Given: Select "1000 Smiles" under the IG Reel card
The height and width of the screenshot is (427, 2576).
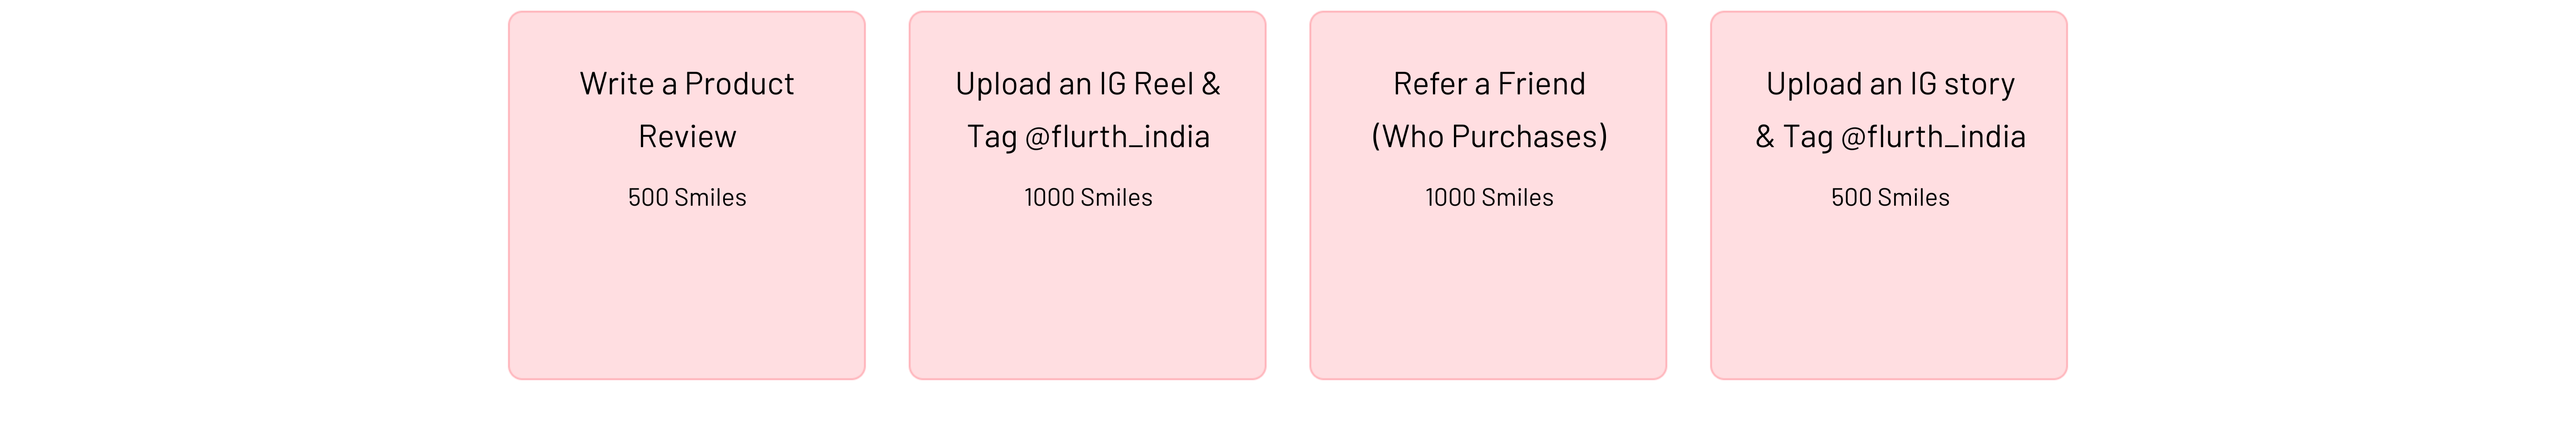Looking at the screenshot, I should coord(1088,197).
